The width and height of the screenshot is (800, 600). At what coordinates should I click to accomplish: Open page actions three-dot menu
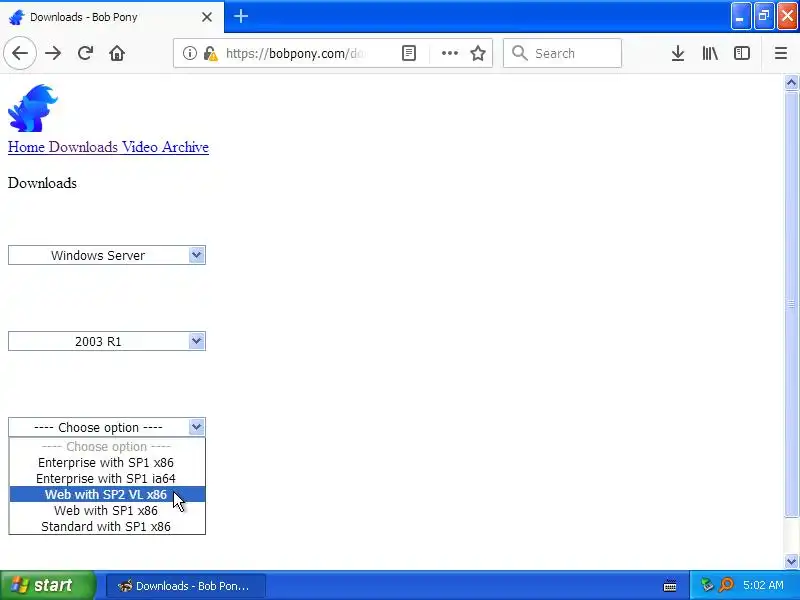coord(449,53)
